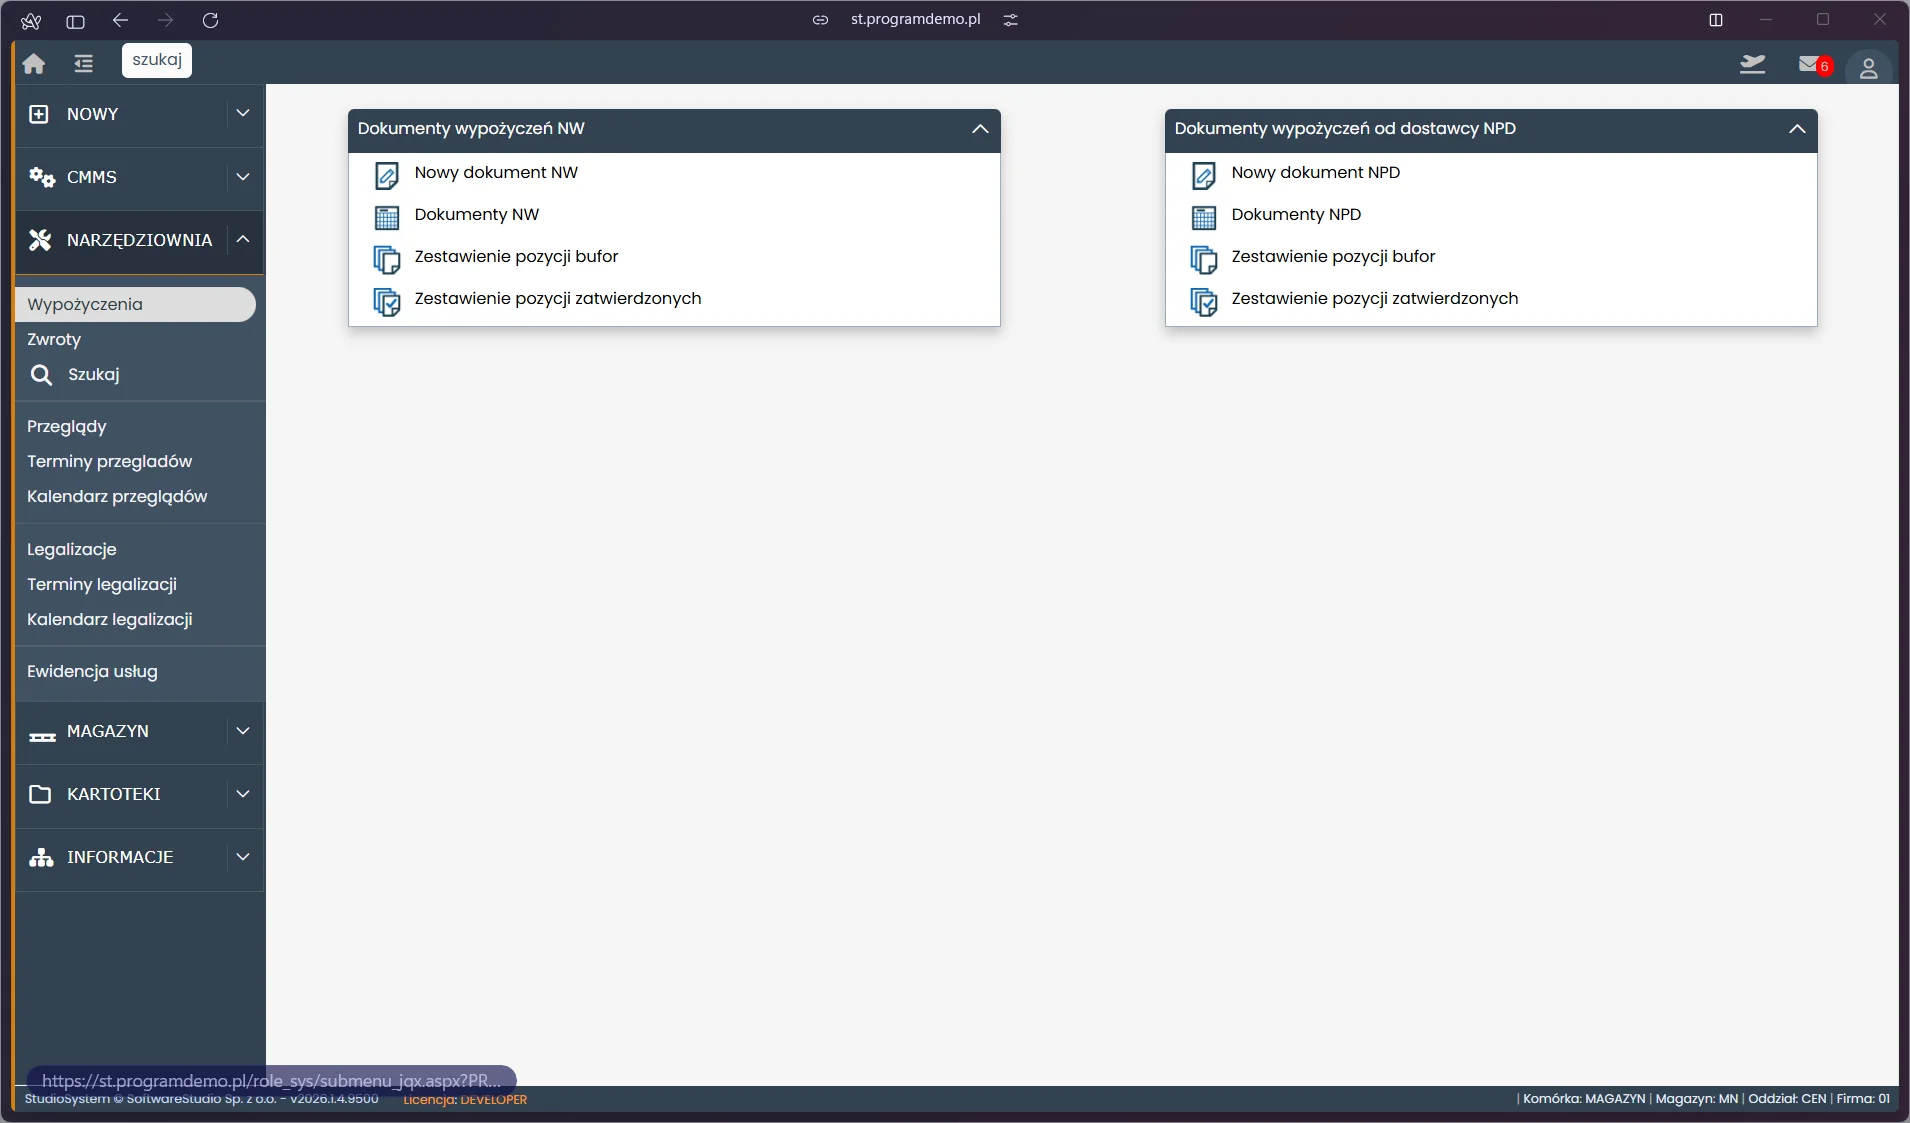This screenshot has height=1123, width=1910.
Task: Open the mail notifications icon with badge
Action: pyautogui.click(x=1814, y=65)
